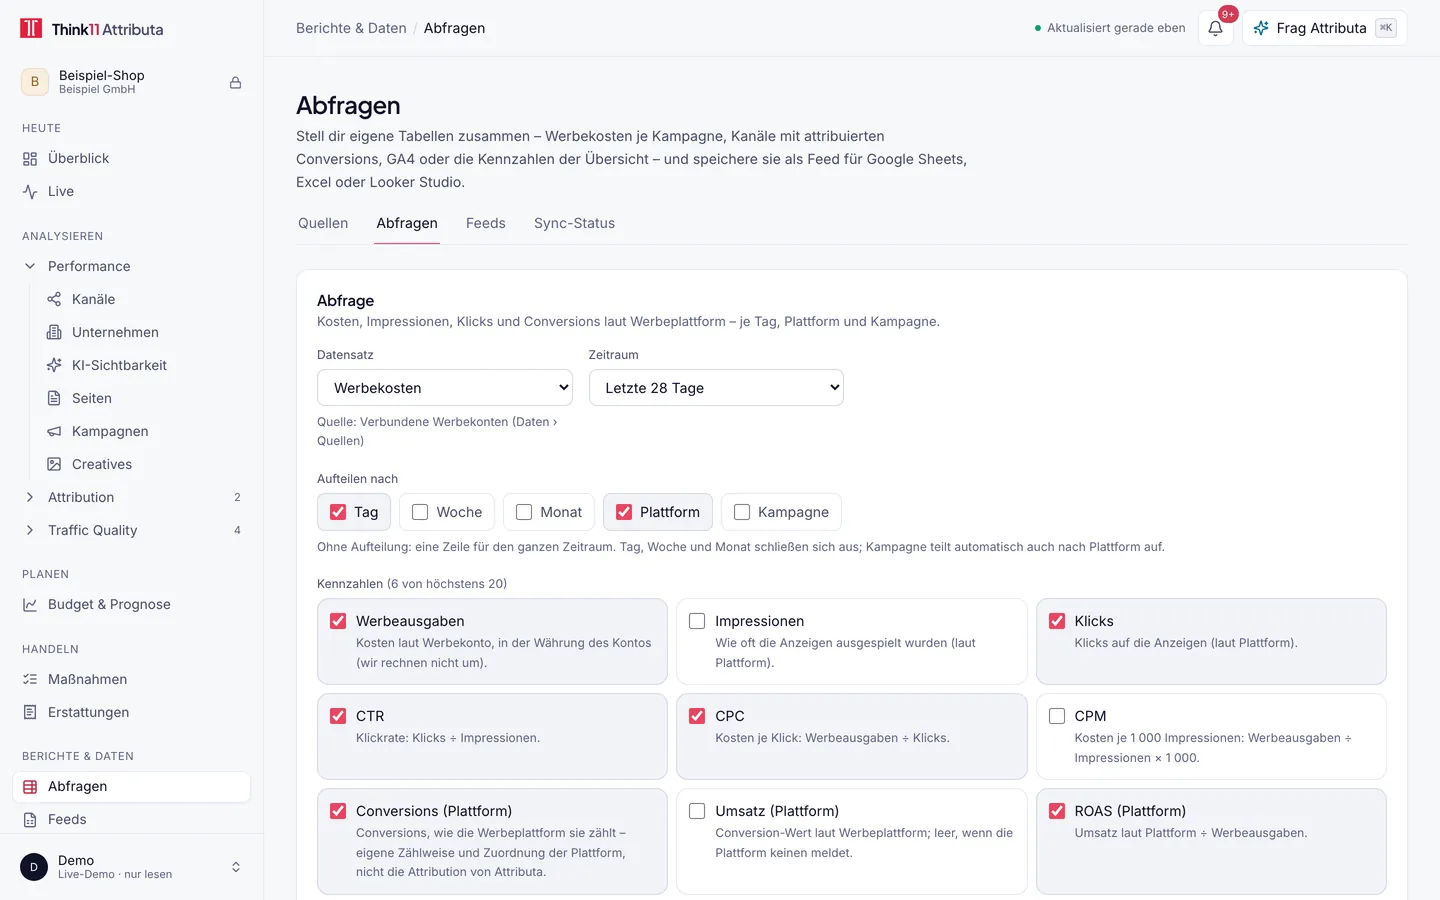Screen dimensions: 1440x900
Task: Uncheck the ROAS (Plattform) metric checkbox
Action: pos(1057,811)
